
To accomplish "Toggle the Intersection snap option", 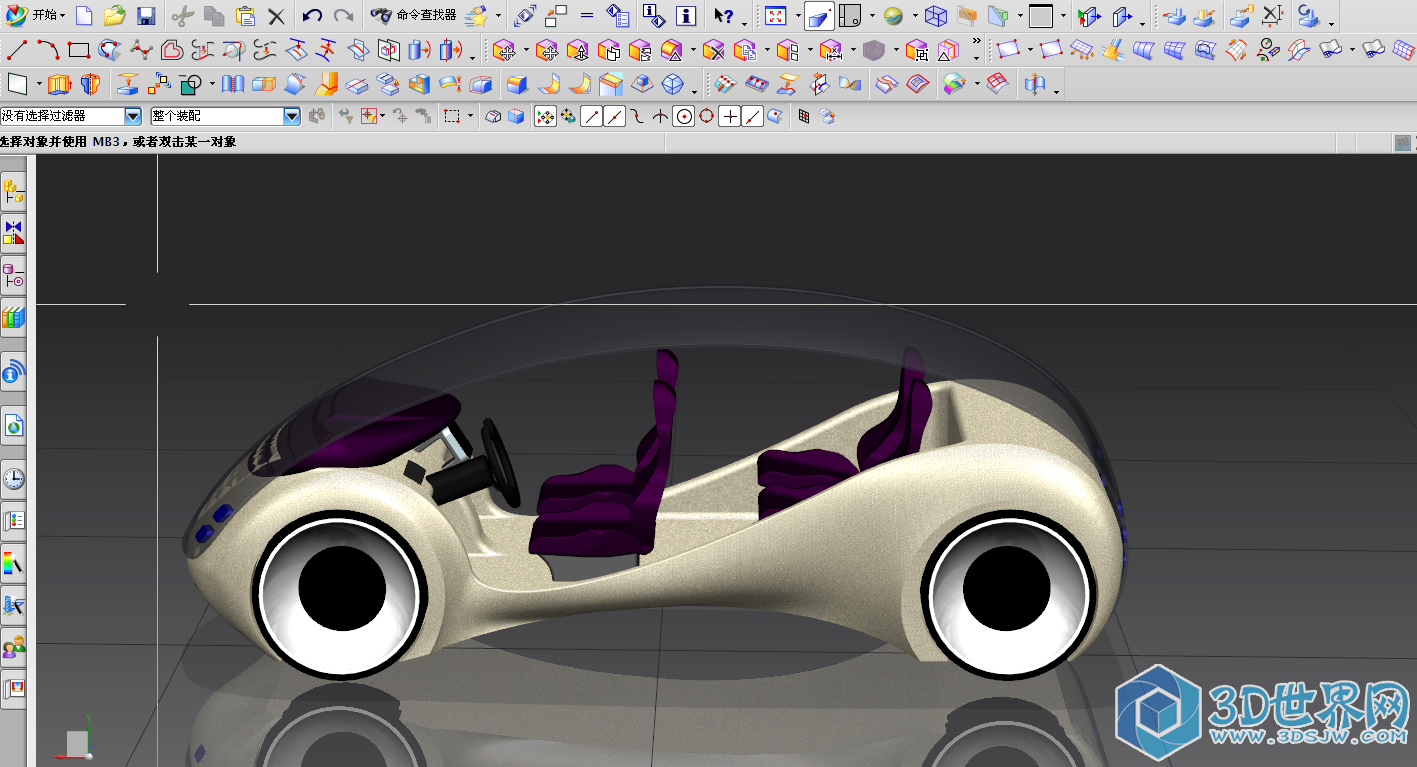I will pos(661,117).
